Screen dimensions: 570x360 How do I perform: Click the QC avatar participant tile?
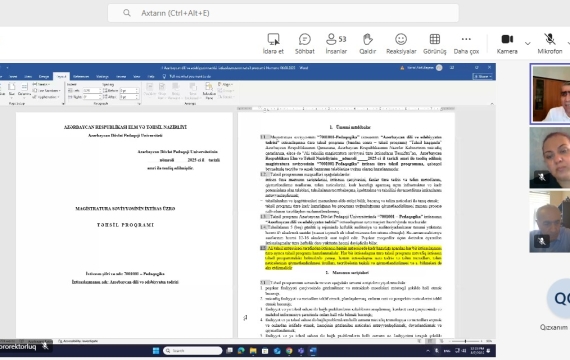coord(559,299)
